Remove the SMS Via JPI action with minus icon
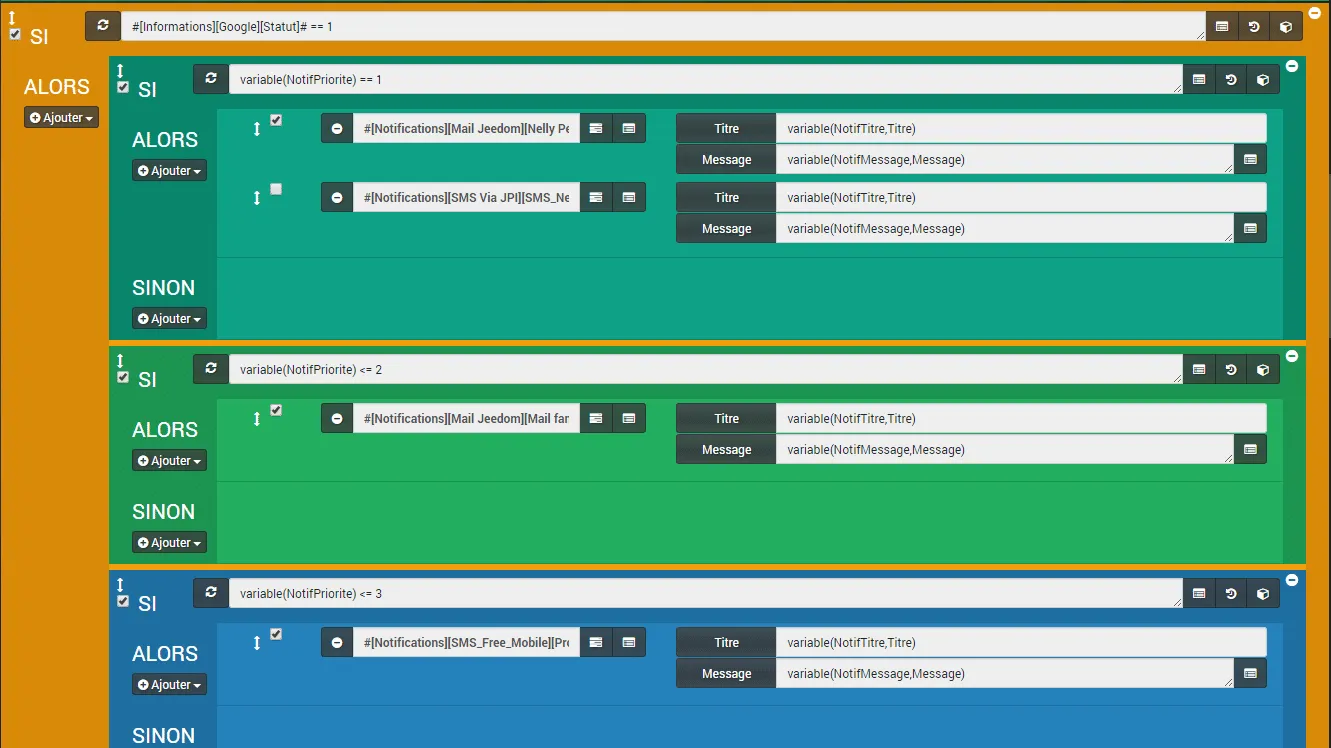Image resolution: width=1331 pixels, height=748 pixels. [x=337, y=197]
